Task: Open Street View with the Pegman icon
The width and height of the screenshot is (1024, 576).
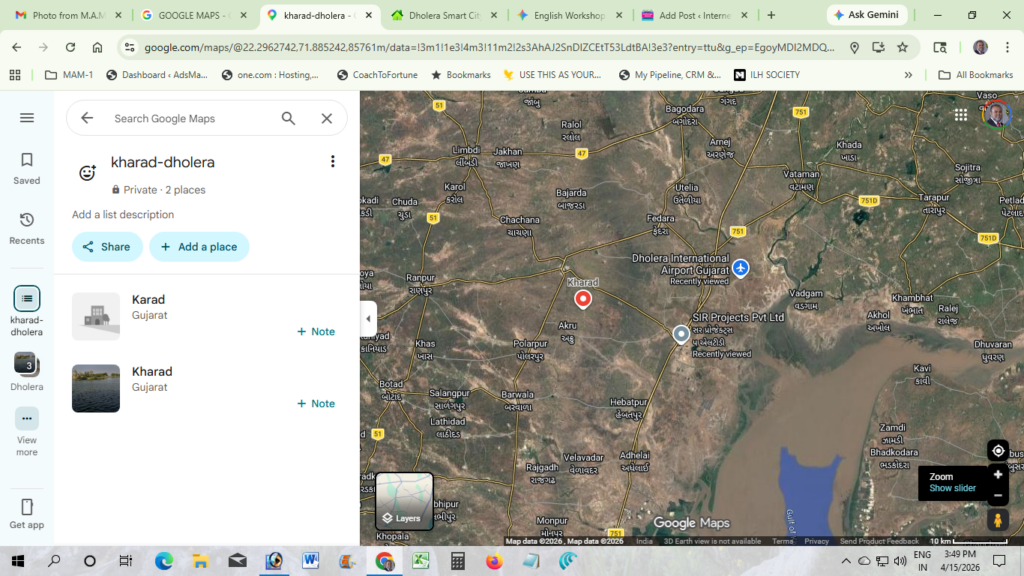Action: 998,520
